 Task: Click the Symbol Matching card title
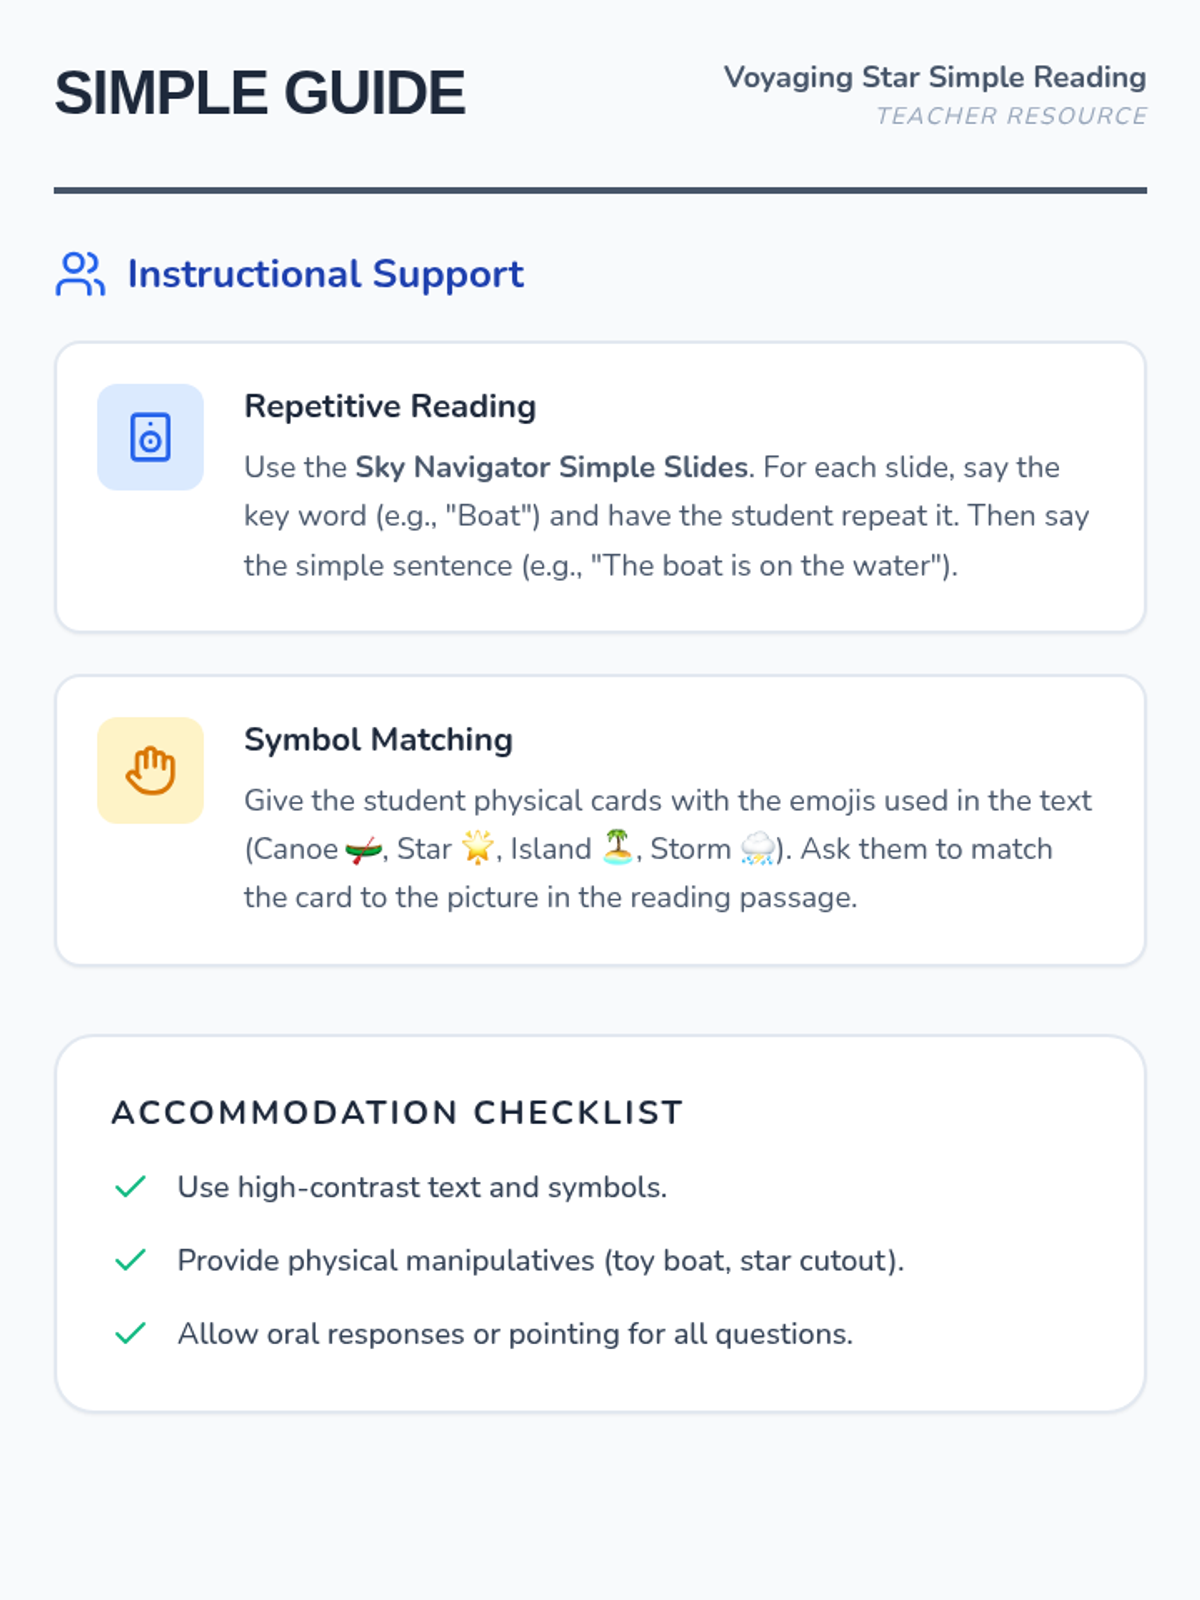[378, 739]
